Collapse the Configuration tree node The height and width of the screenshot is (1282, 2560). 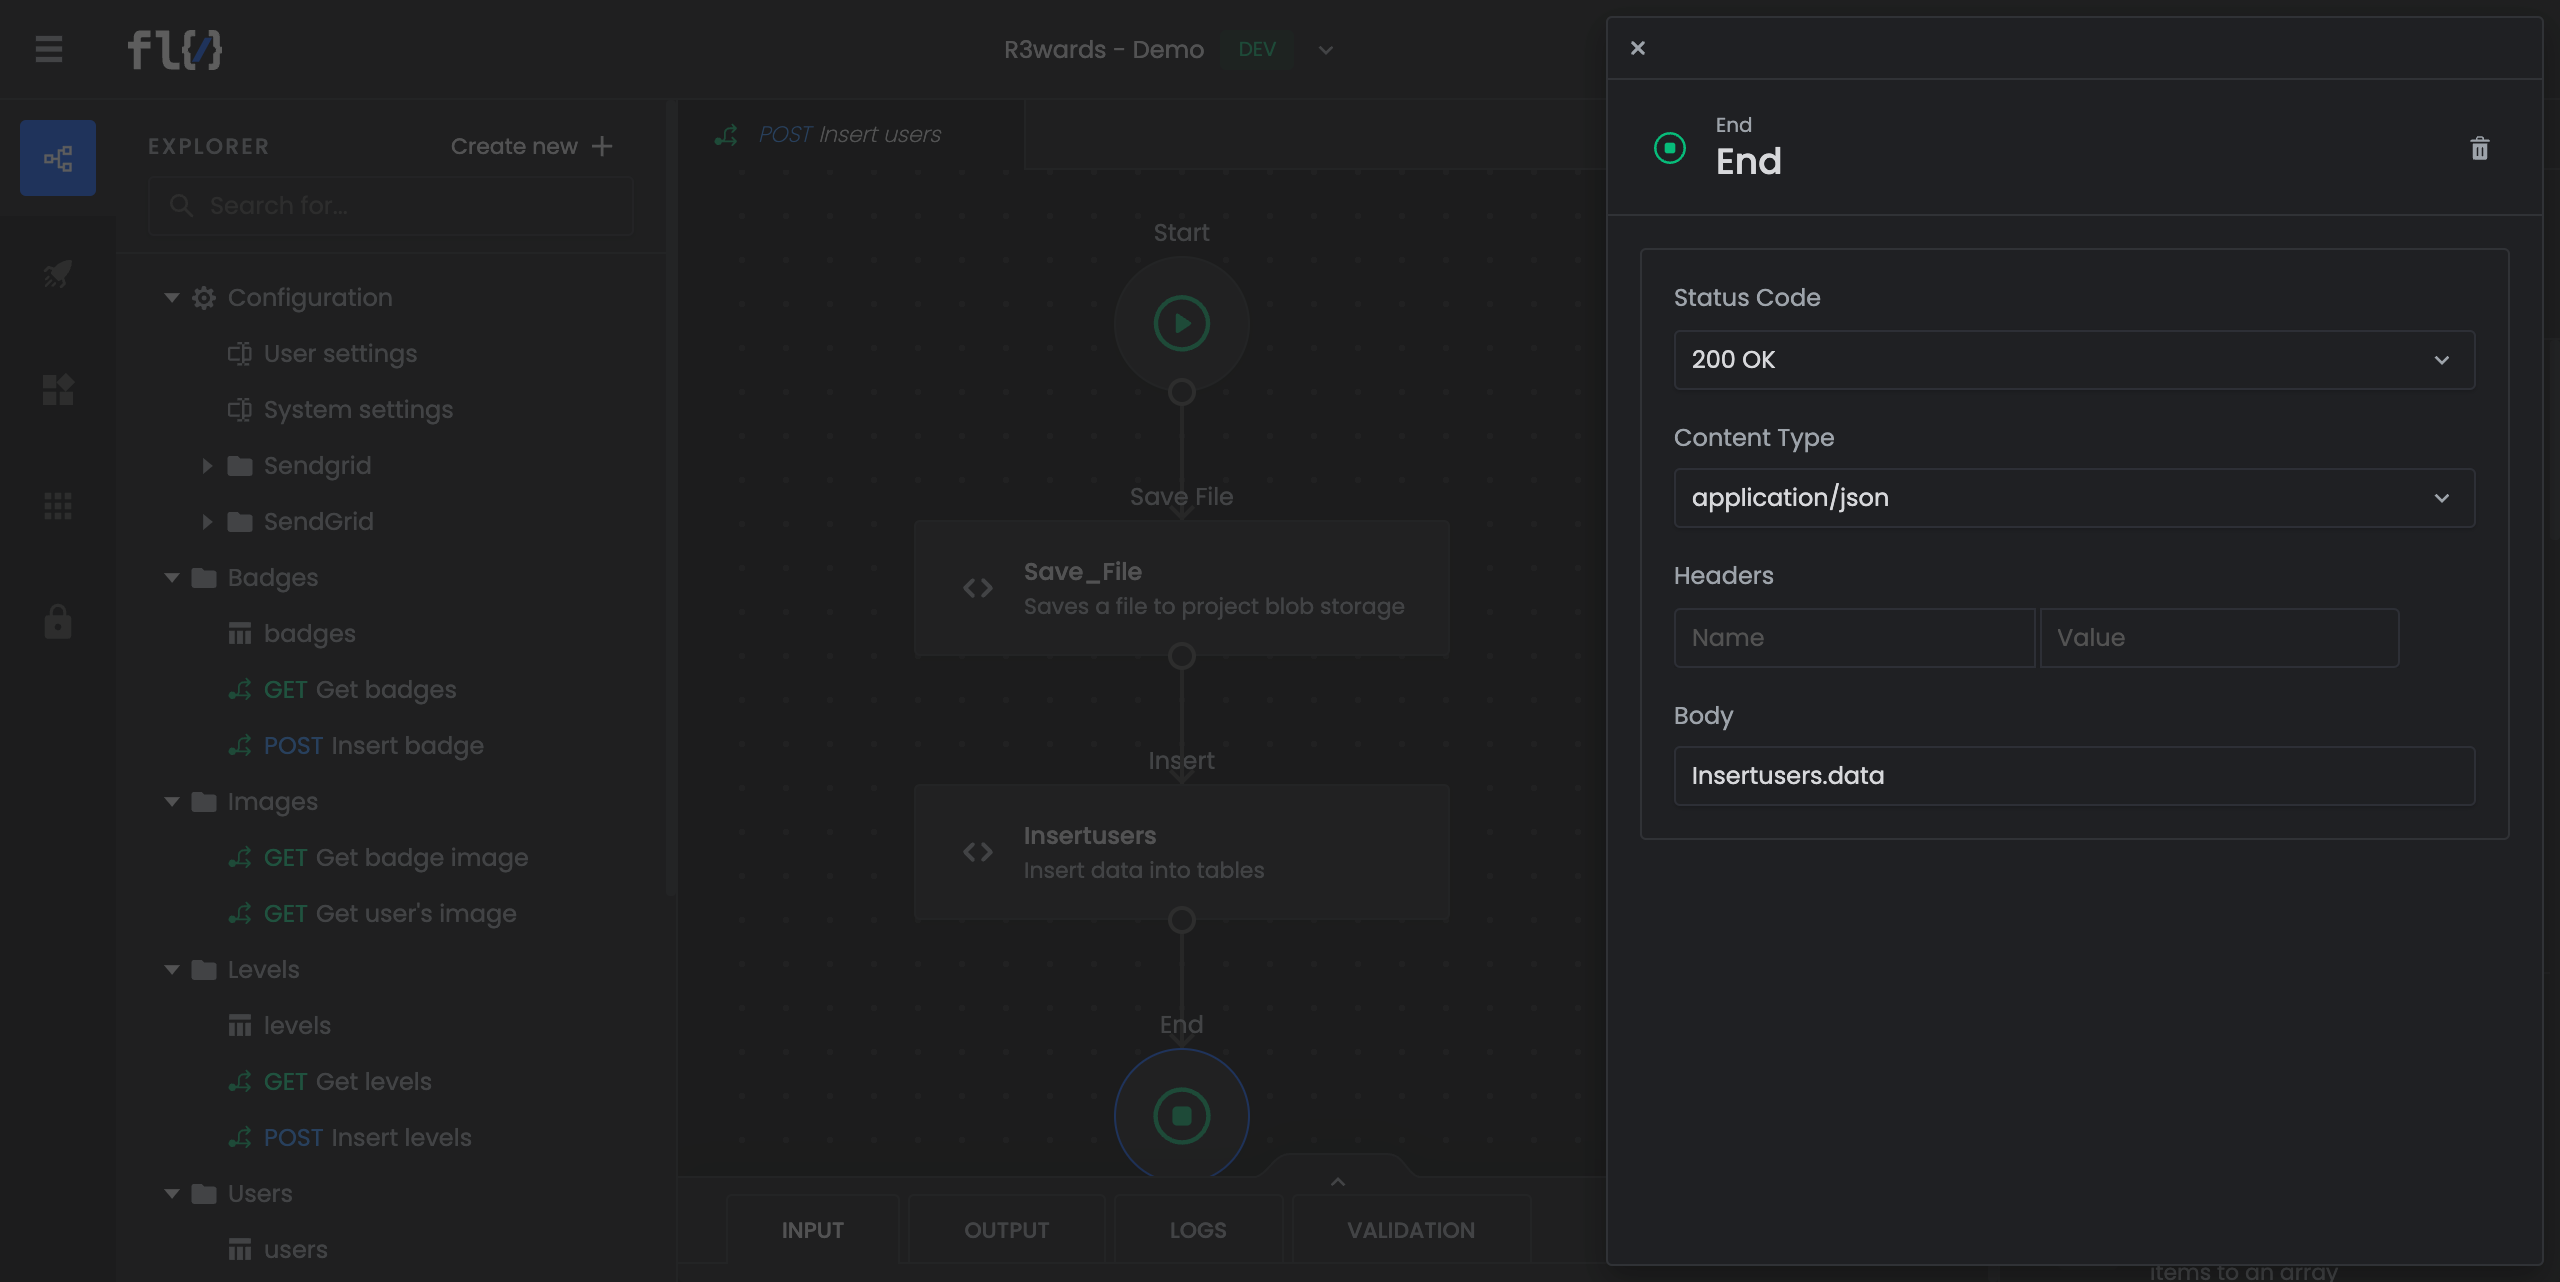pyautogui.click(x=172, y=298)
